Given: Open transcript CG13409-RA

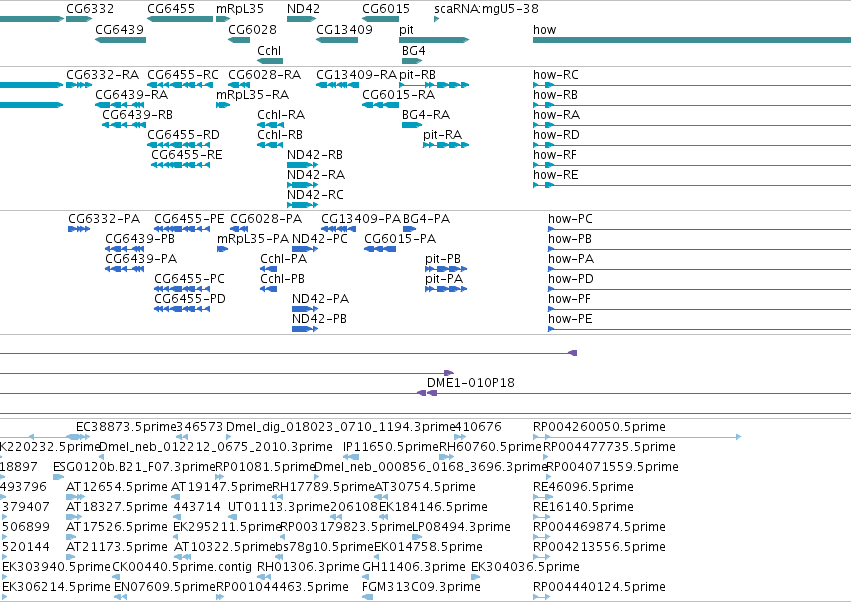Looking at the screenshot, I should 357,74.
